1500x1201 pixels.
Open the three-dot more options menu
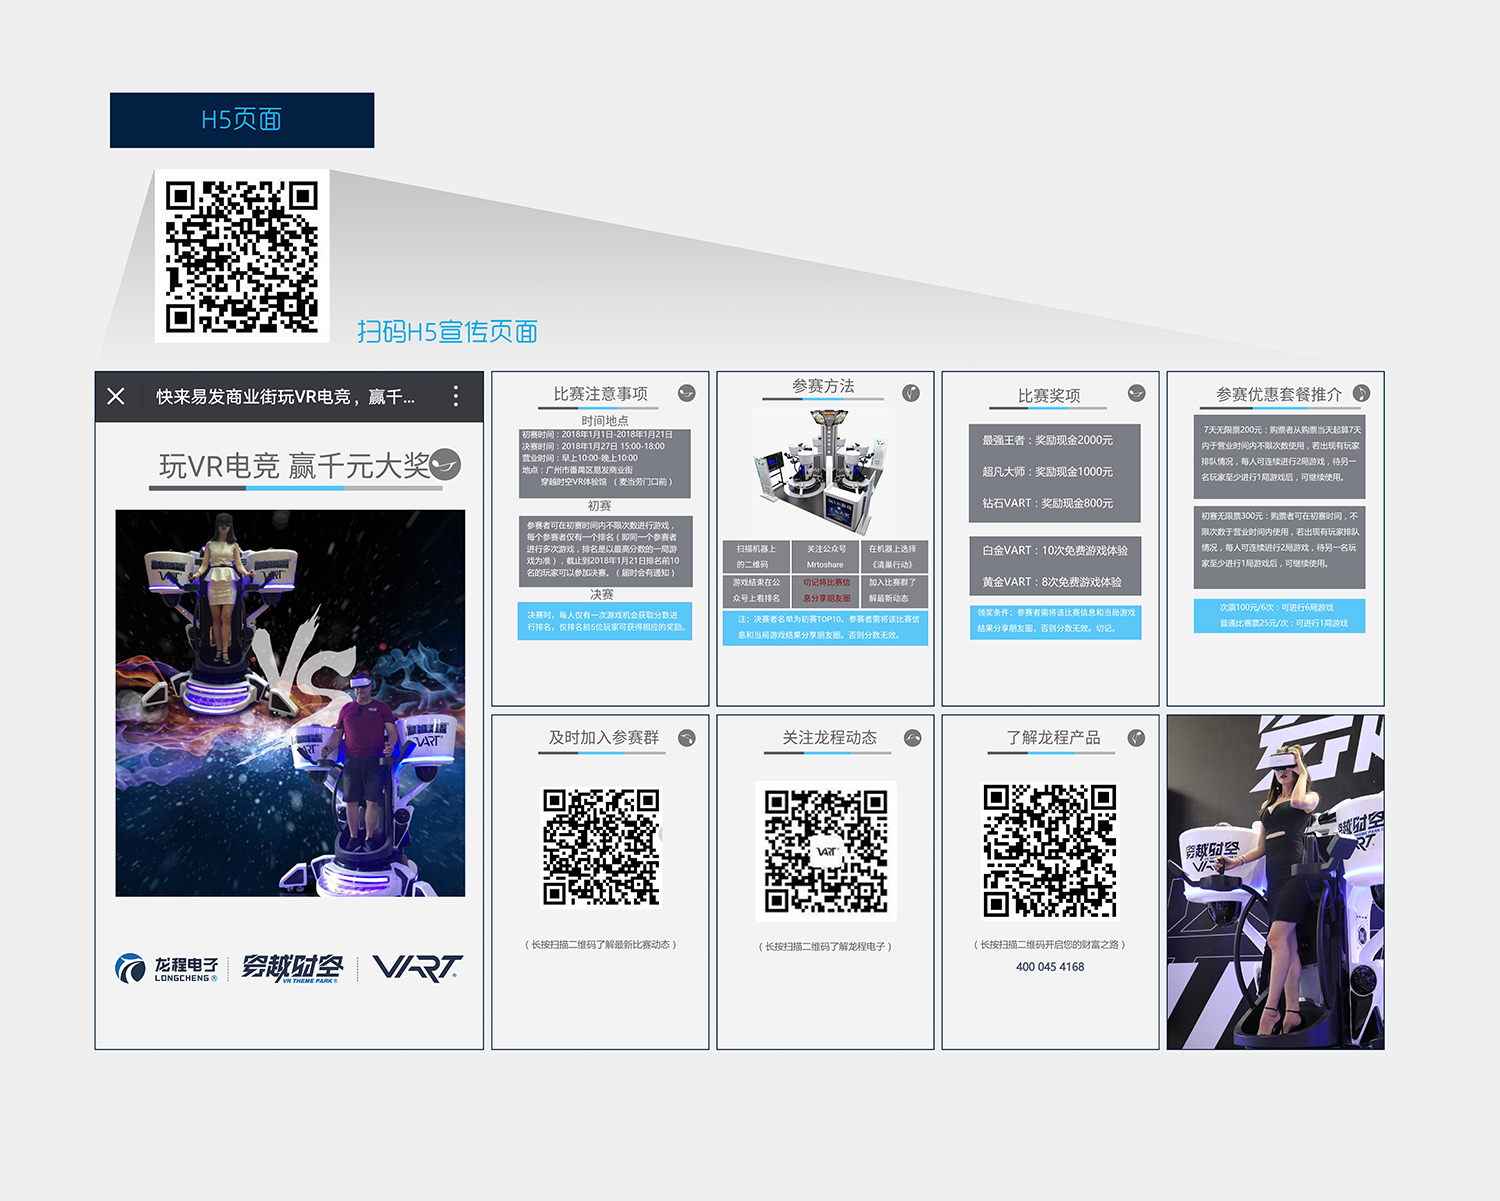(x=456, y=396)
